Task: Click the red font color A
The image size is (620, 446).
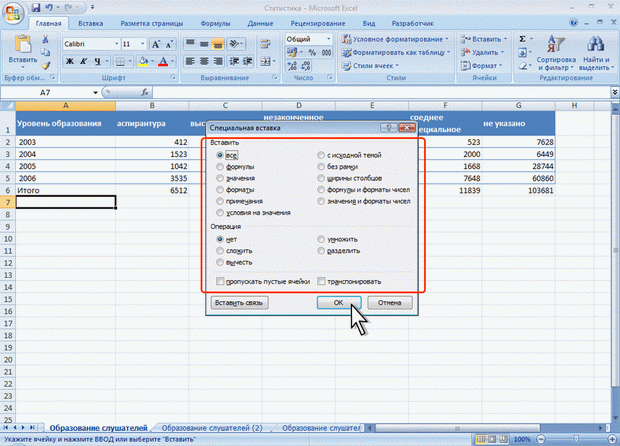Action: [x=163, y=61]
